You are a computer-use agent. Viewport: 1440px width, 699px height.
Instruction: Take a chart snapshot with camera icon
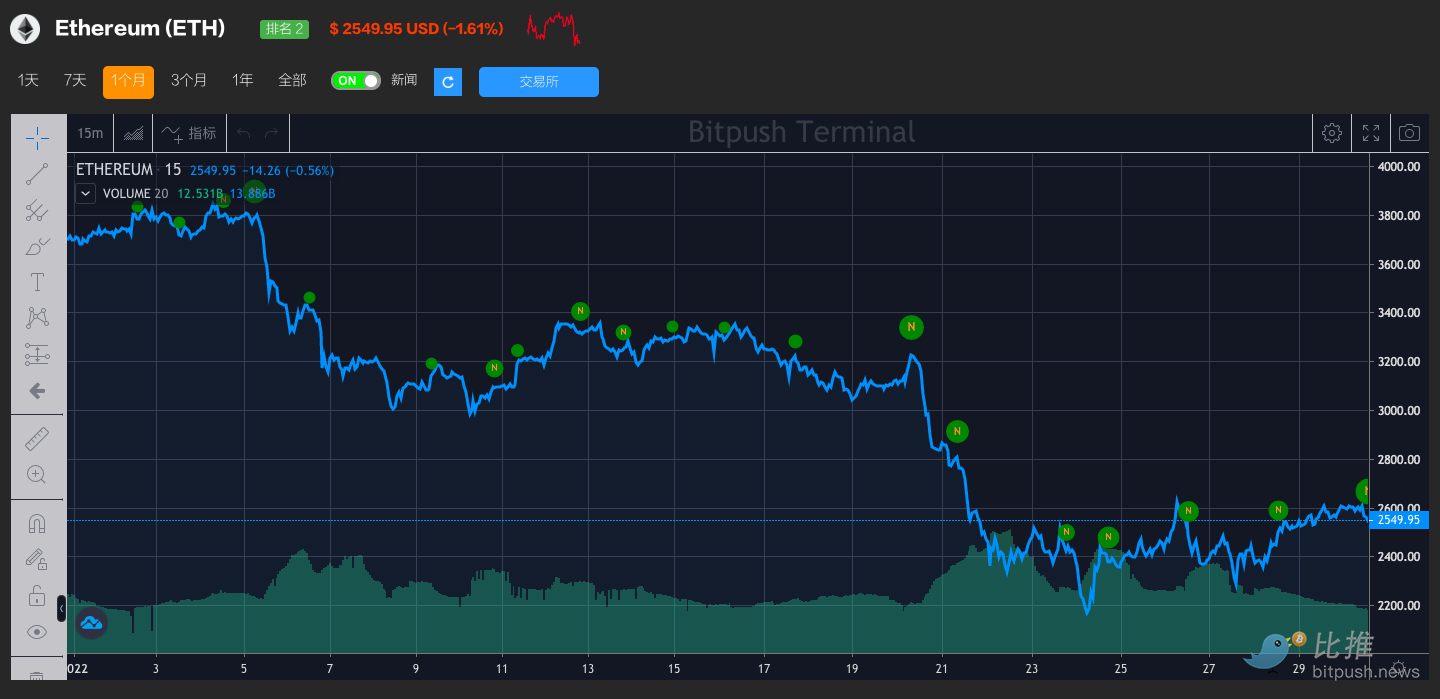(x=1409, y=133)
